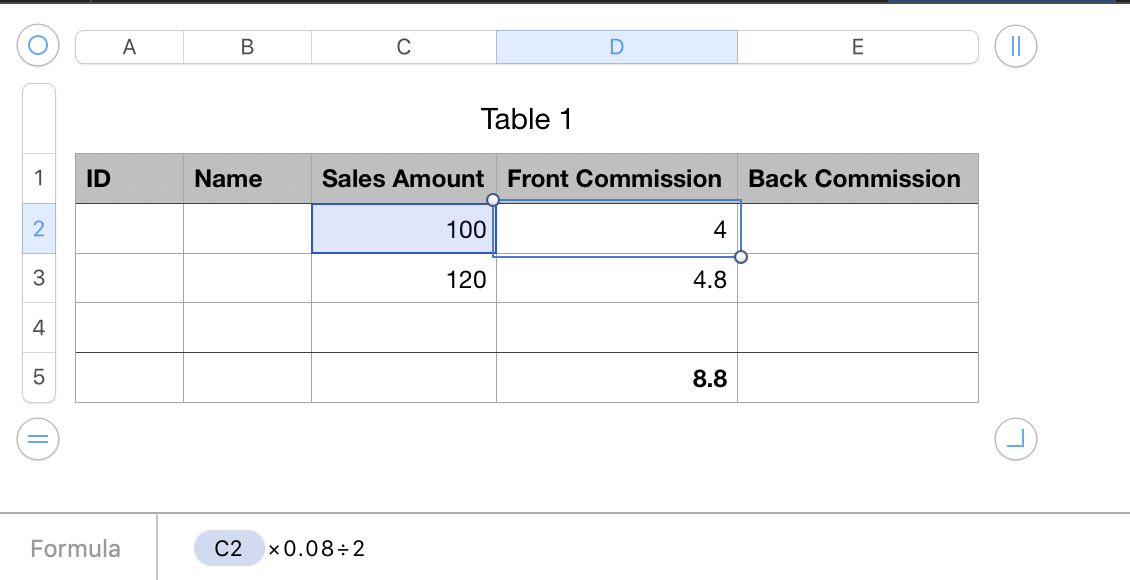1130x580 pixels.
Task: Click the Name header cell
Action: [247, 179]
